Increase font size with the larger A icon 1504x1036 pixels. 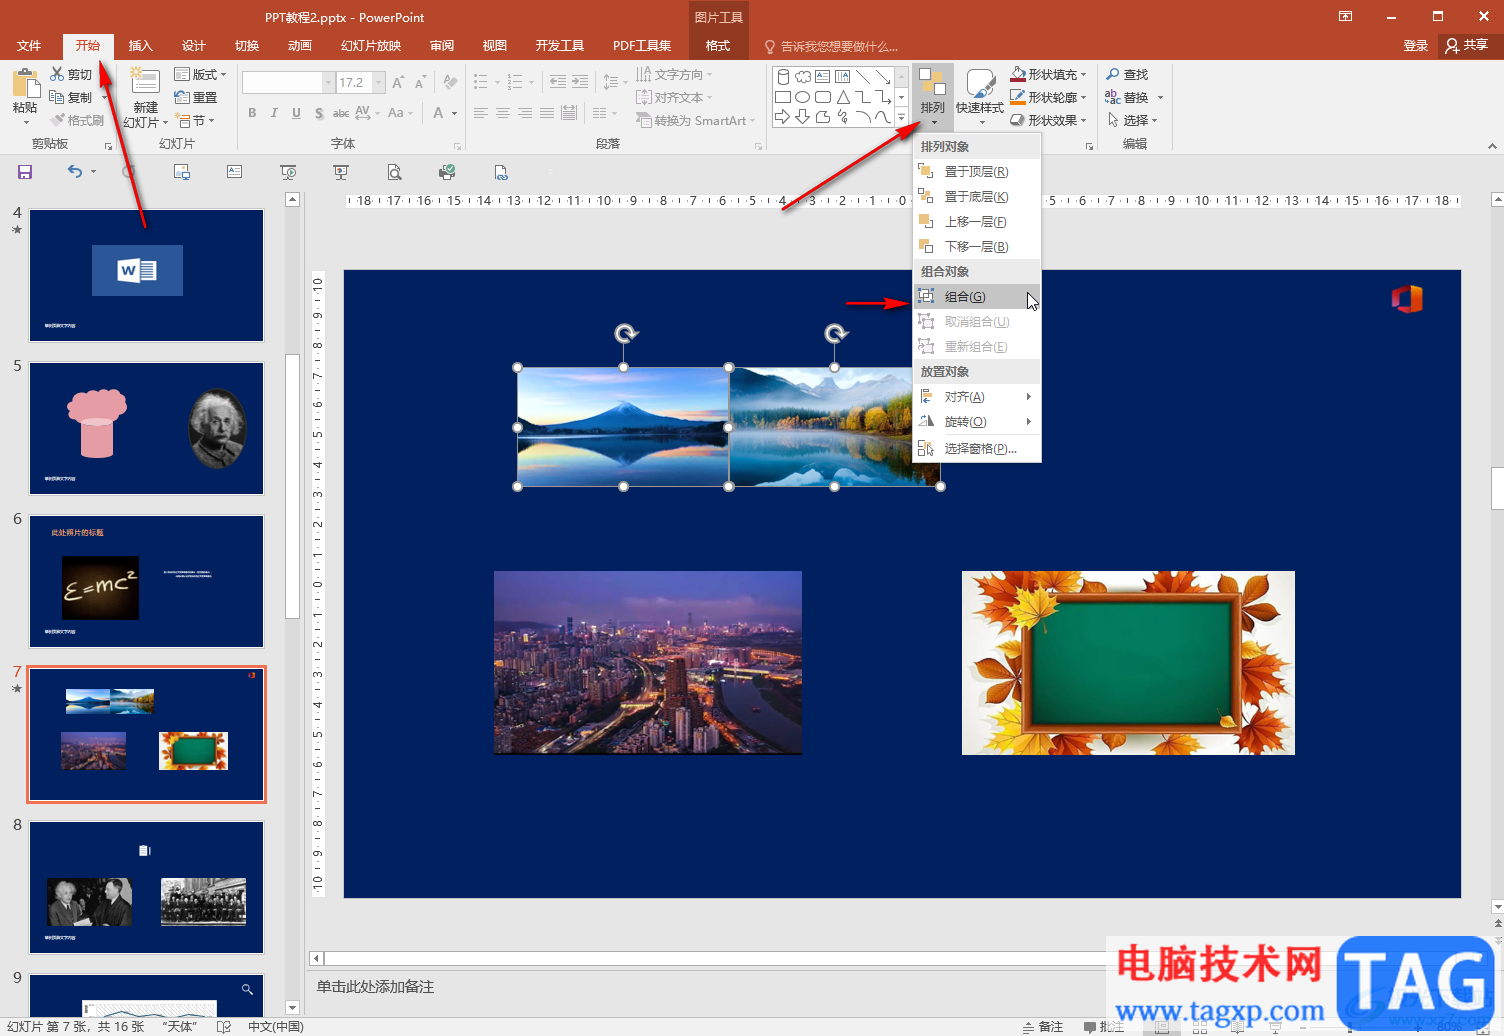tap(398, 82)
